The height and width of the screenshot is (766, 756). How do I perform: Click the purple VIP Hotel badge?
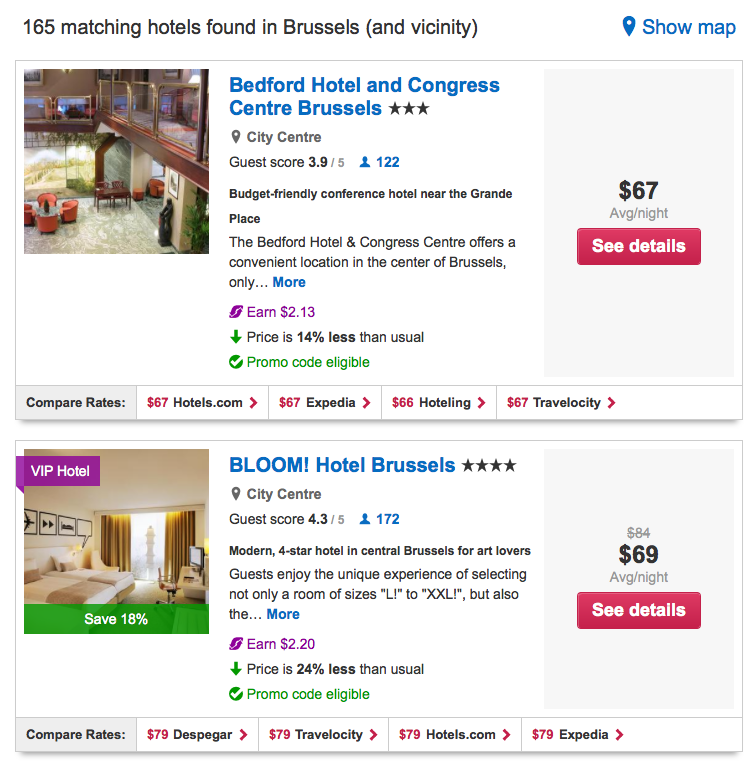click(x=60, y=471)
